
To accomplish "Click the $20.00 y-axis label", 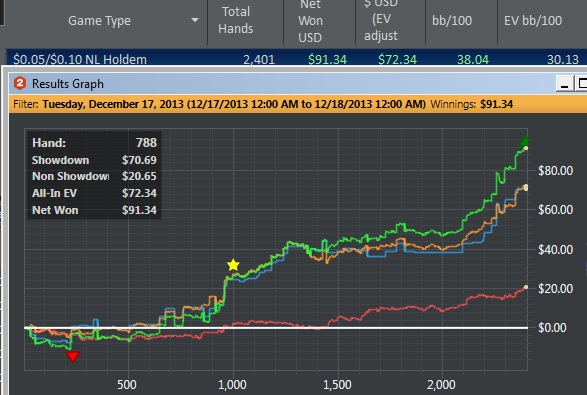I will tap(555, 289).
